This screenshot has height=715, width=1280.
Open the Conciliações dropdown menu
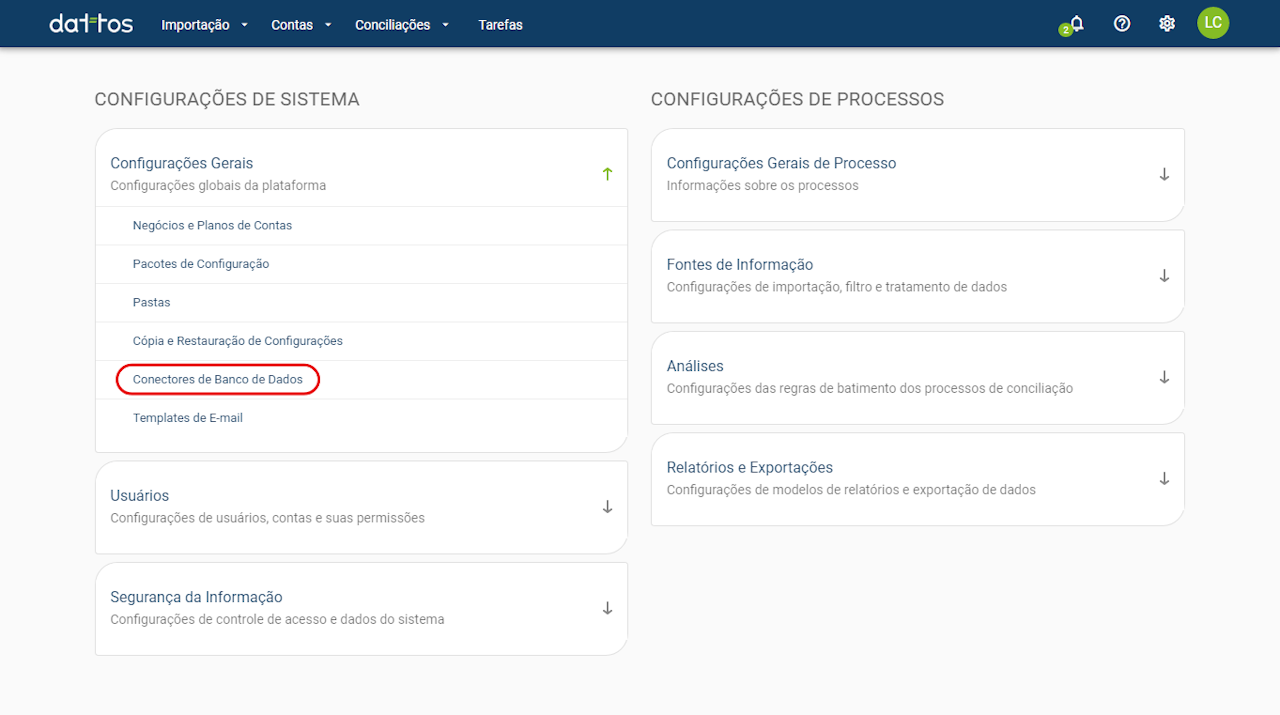(x=401, y=25)
